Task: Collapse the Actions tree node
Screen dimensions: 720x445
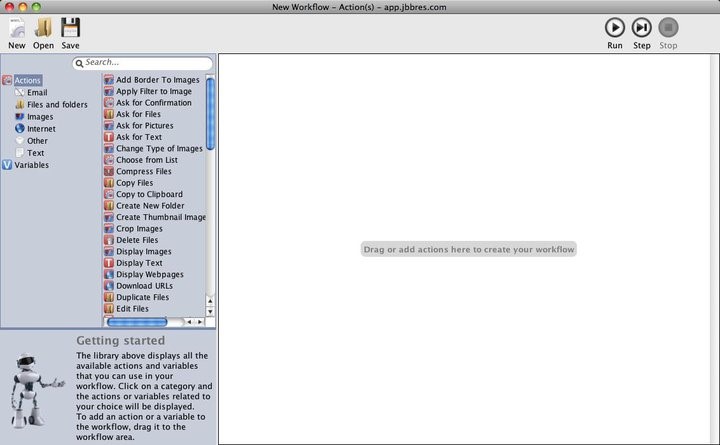Action: coord(7,80)
